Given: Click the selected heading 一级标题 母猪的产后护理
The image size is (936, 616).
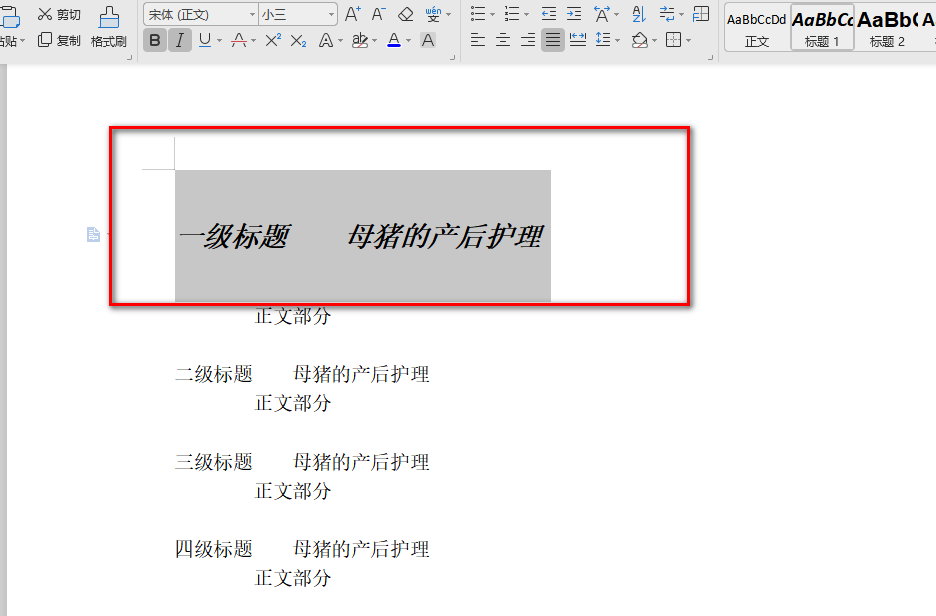Looking at the screenshot, I should click(361, 236).
